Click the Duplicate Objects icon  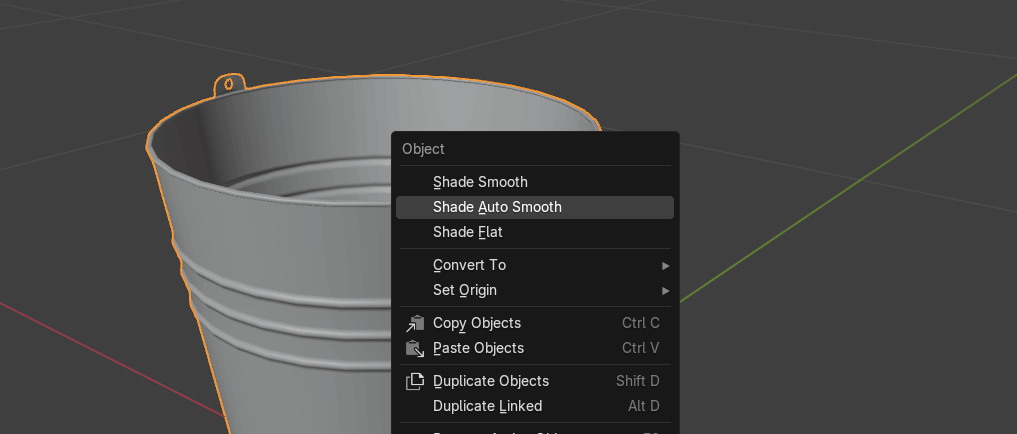coord(415,381)
